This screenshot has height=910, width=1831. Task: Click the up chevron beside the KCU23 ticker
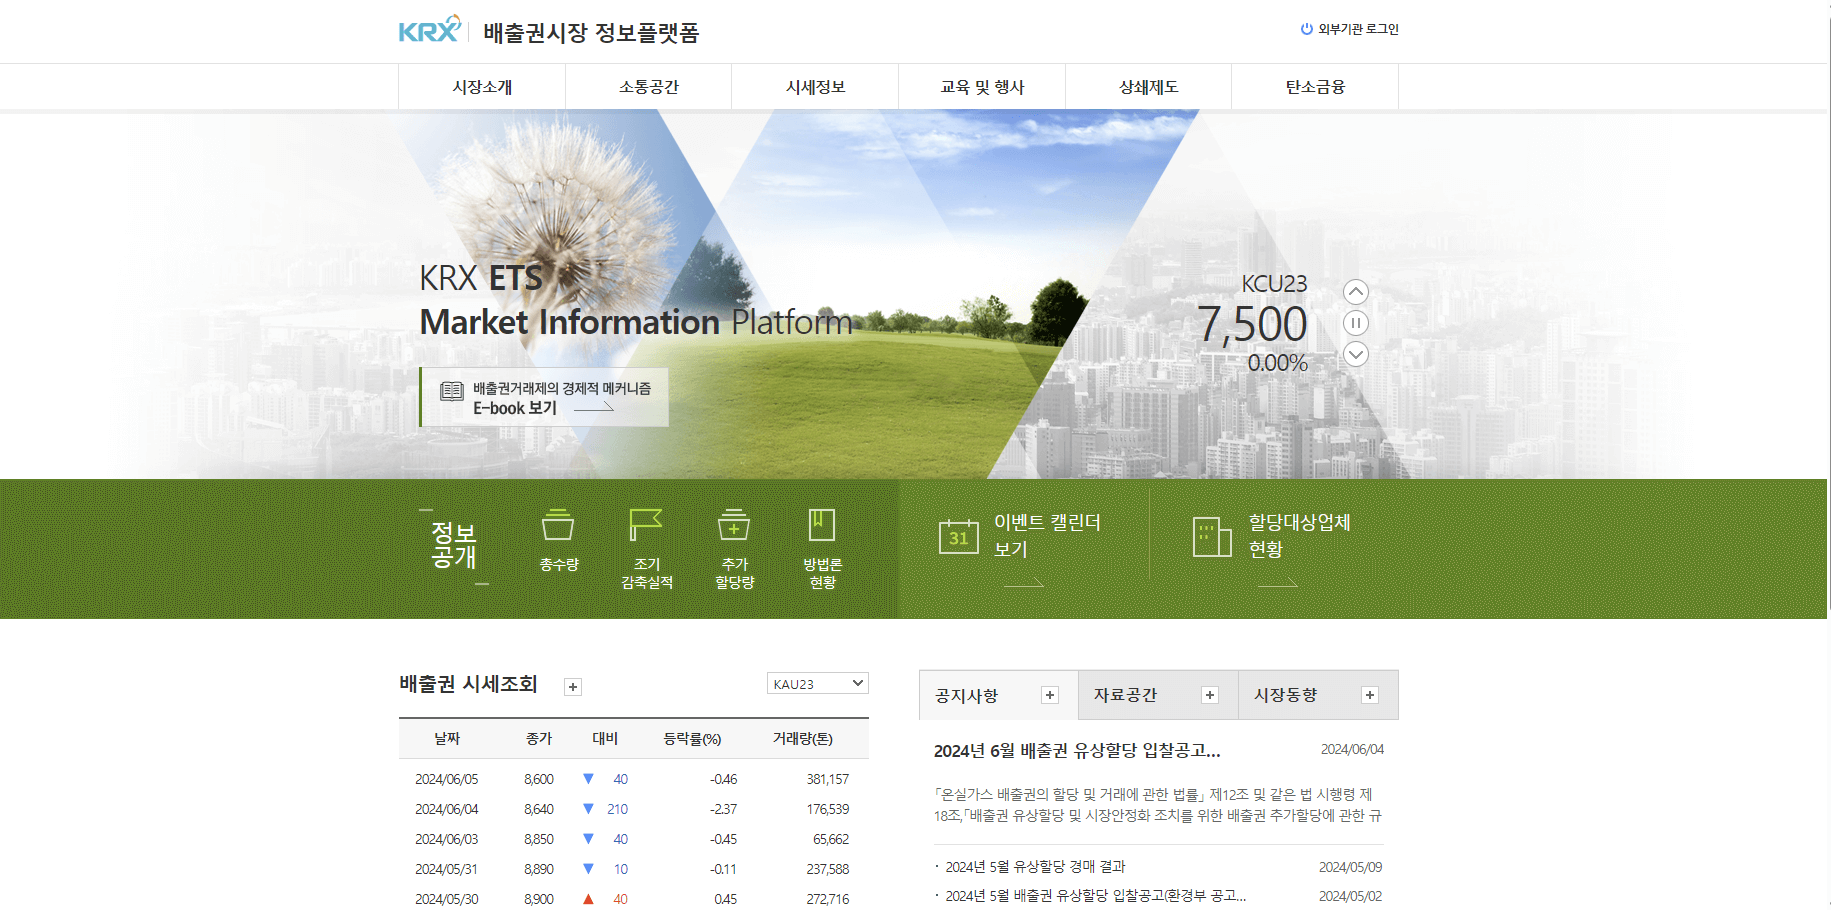point(1356,291)
